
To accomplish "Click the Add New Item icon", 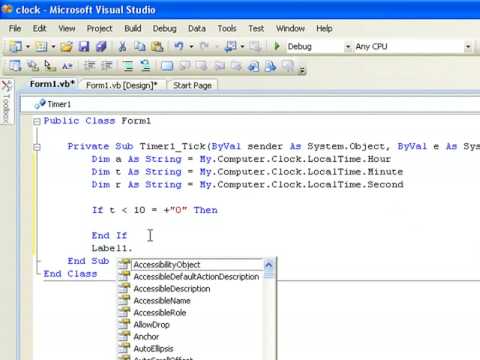I will 41,46.
